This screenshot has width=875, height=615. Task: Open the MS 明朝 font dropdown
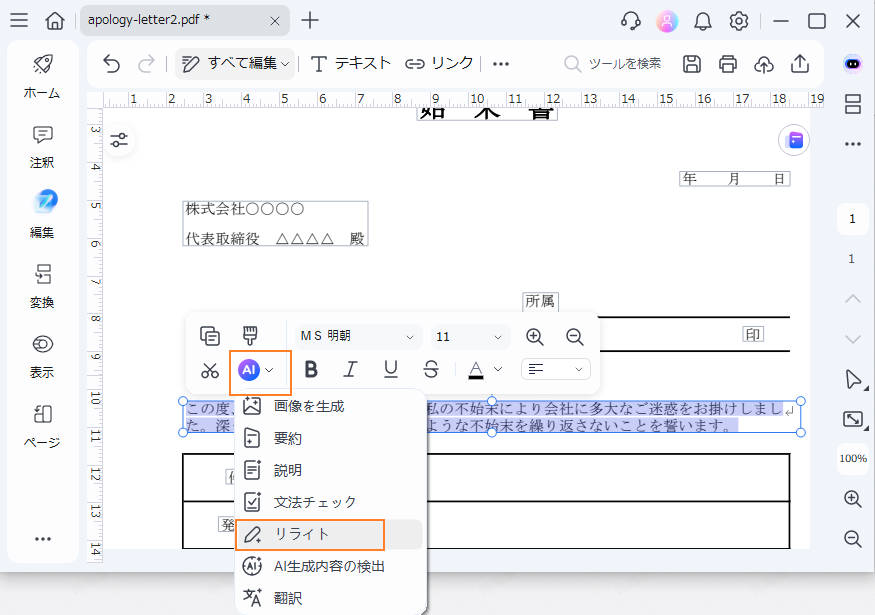pyautogui.click(x=355, y=336)
